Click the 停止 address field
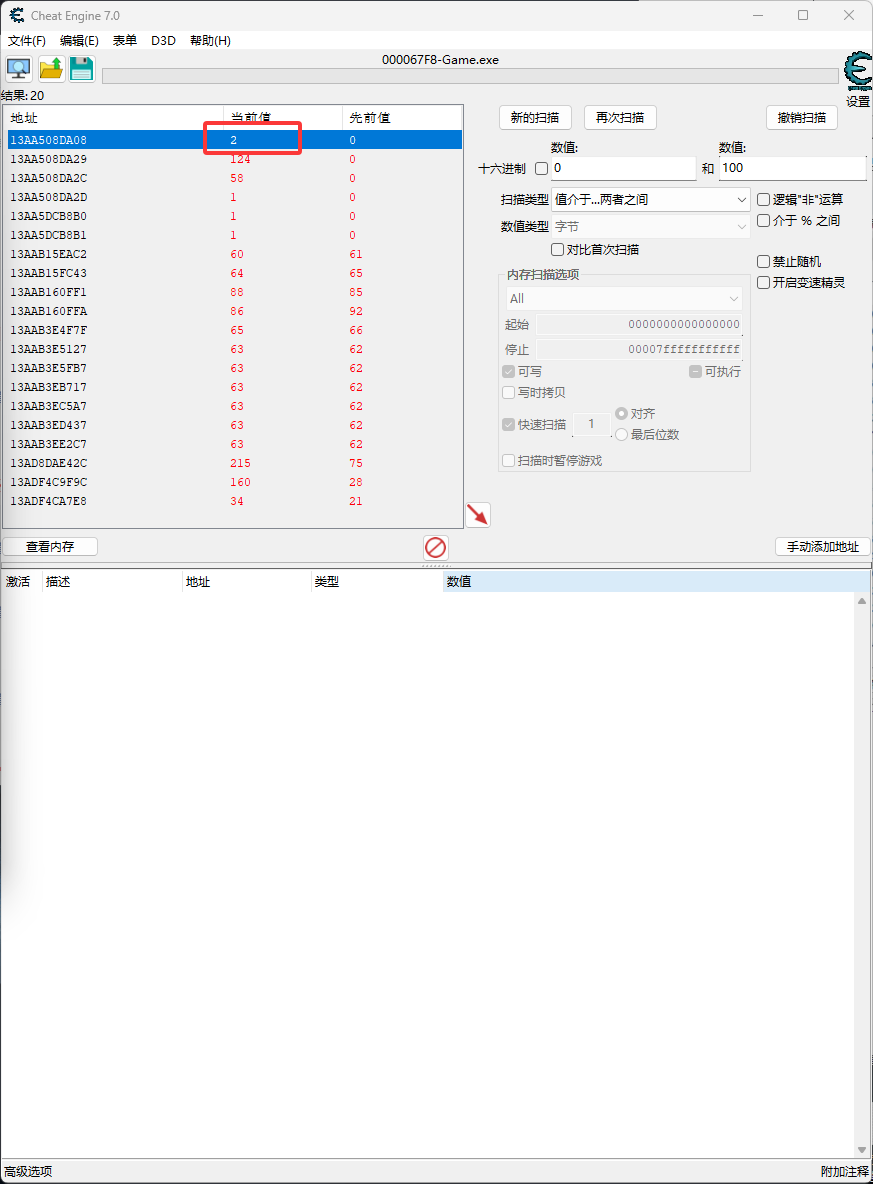The image size is (873, 1184). pyautogui.click(x=639, y=350)
